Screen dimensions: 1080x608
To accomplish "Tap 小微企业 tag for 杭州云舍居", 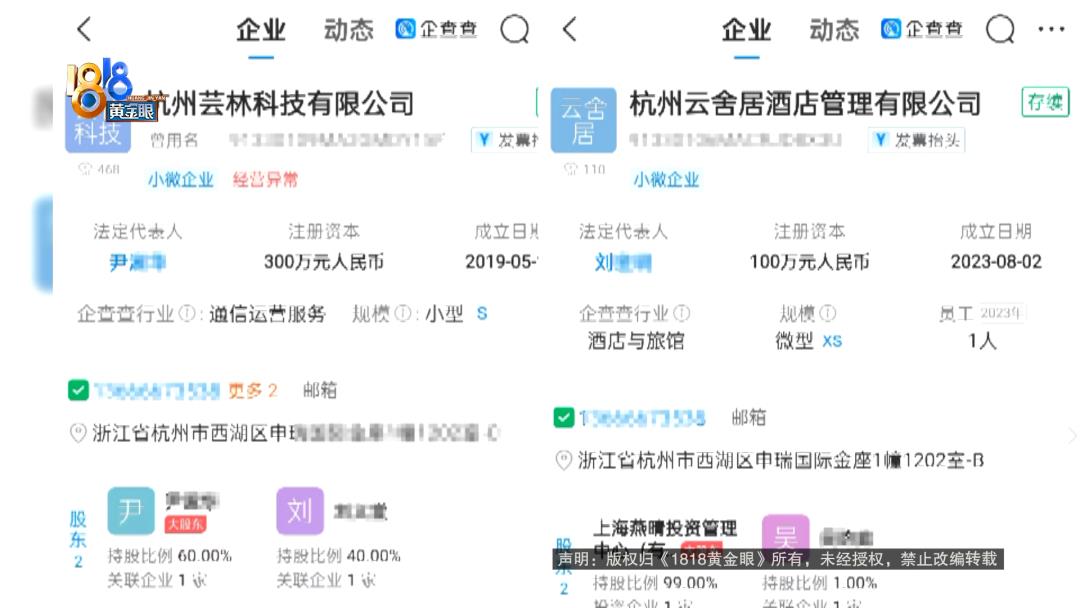I will tap(666, 180).
